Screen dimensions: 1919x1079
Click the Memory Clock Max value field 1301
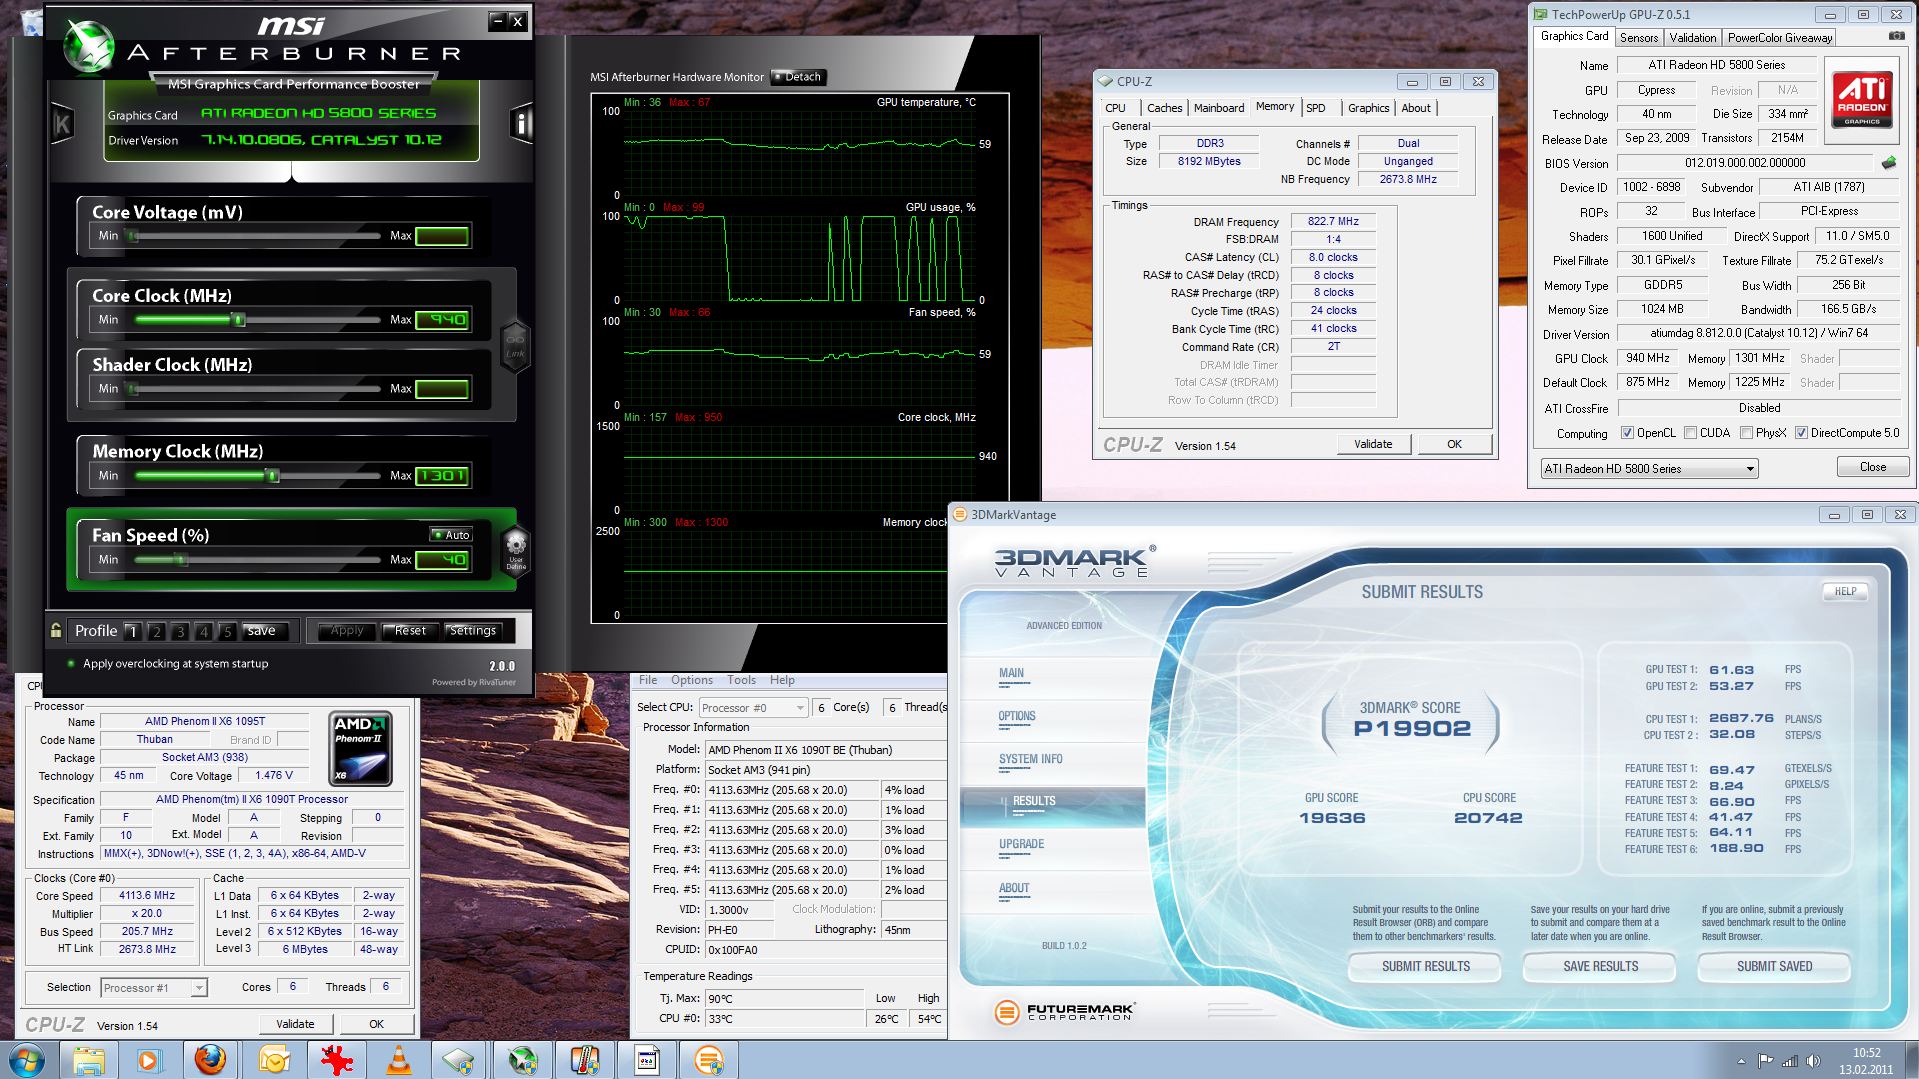[442, 476]
